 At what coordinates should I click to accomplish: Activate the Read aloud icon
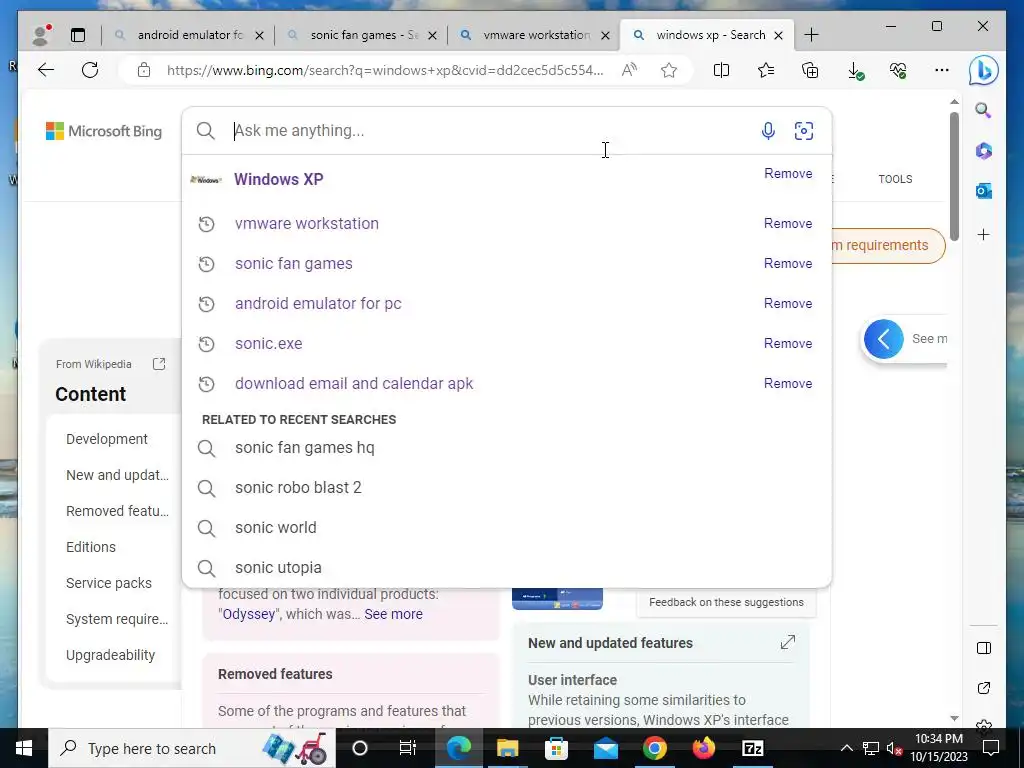point(629,70)
